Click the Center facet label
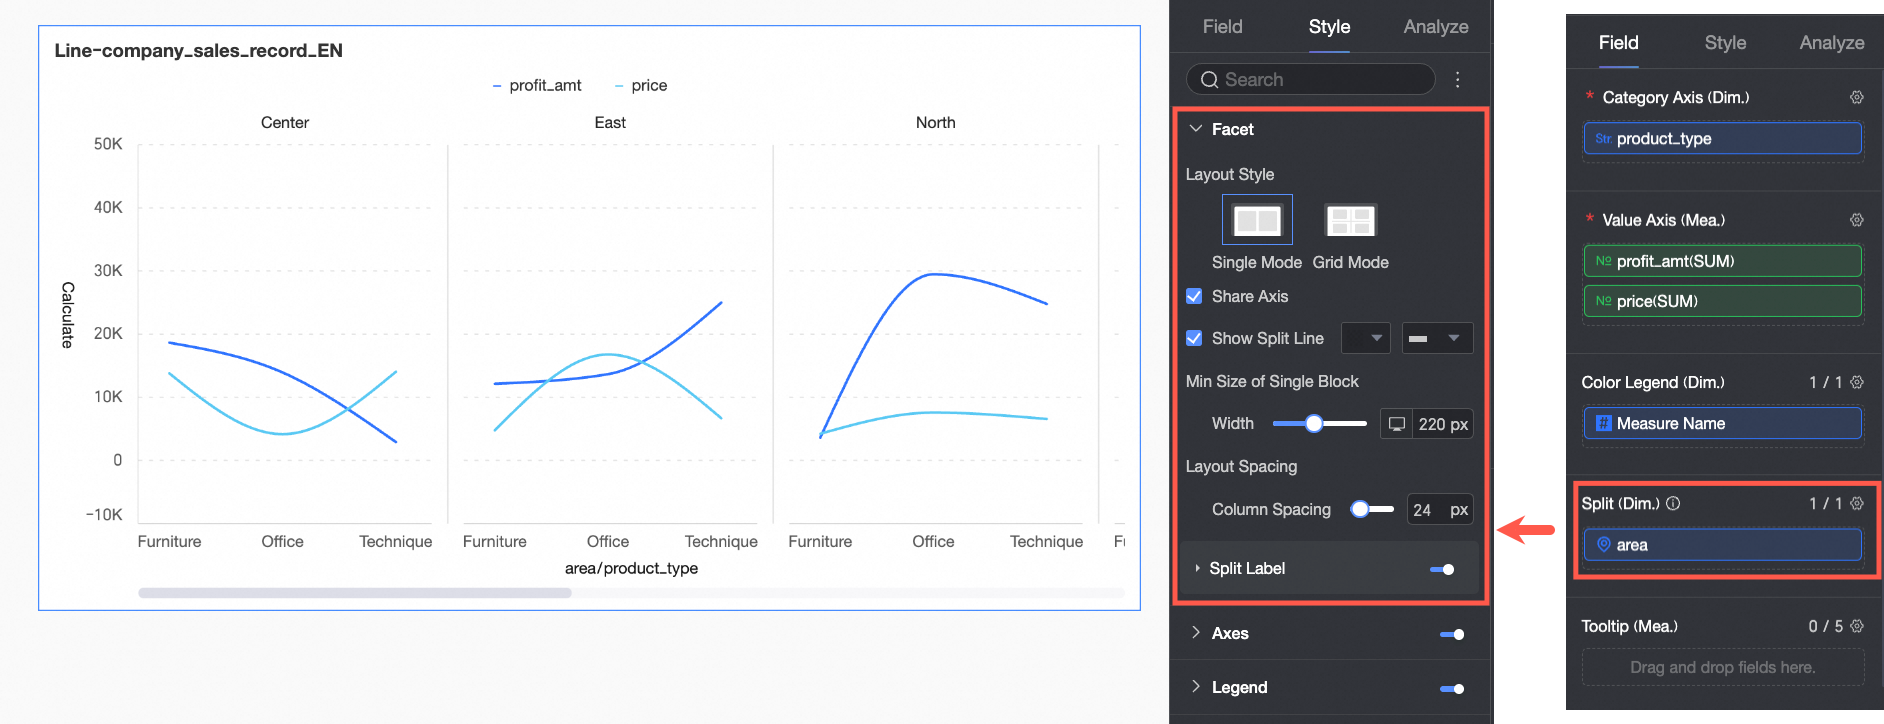This screenshot has width=1884, height=724. coord(285,122)
